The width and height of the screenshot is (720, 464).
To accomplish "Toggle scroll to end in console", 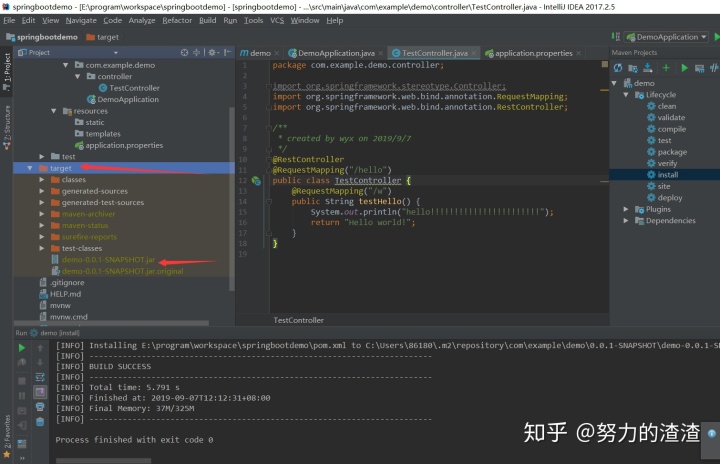I will [40, 392].
